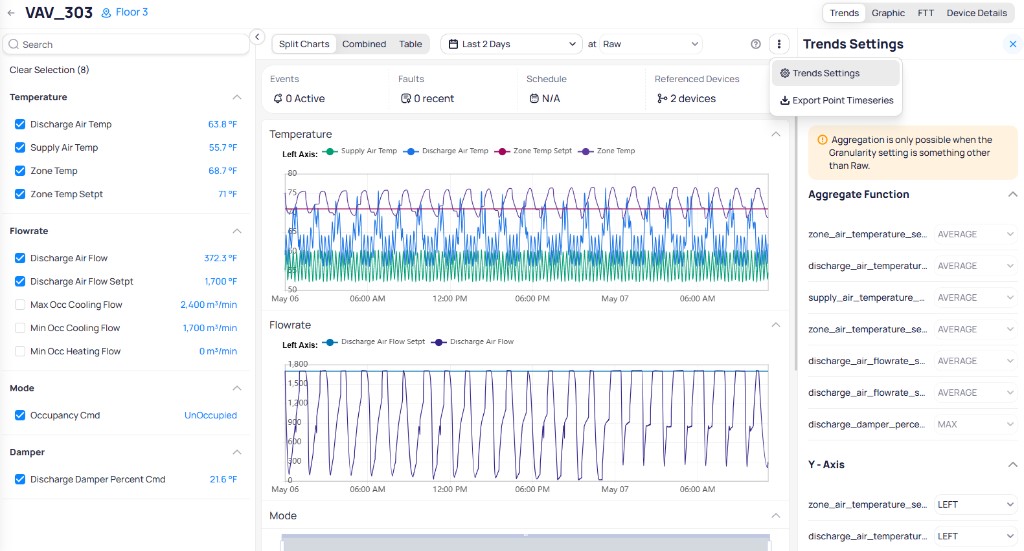Toggle the Zone Temp legend marker
Screen dimensions: 1024x551
[x=586, y=151]
